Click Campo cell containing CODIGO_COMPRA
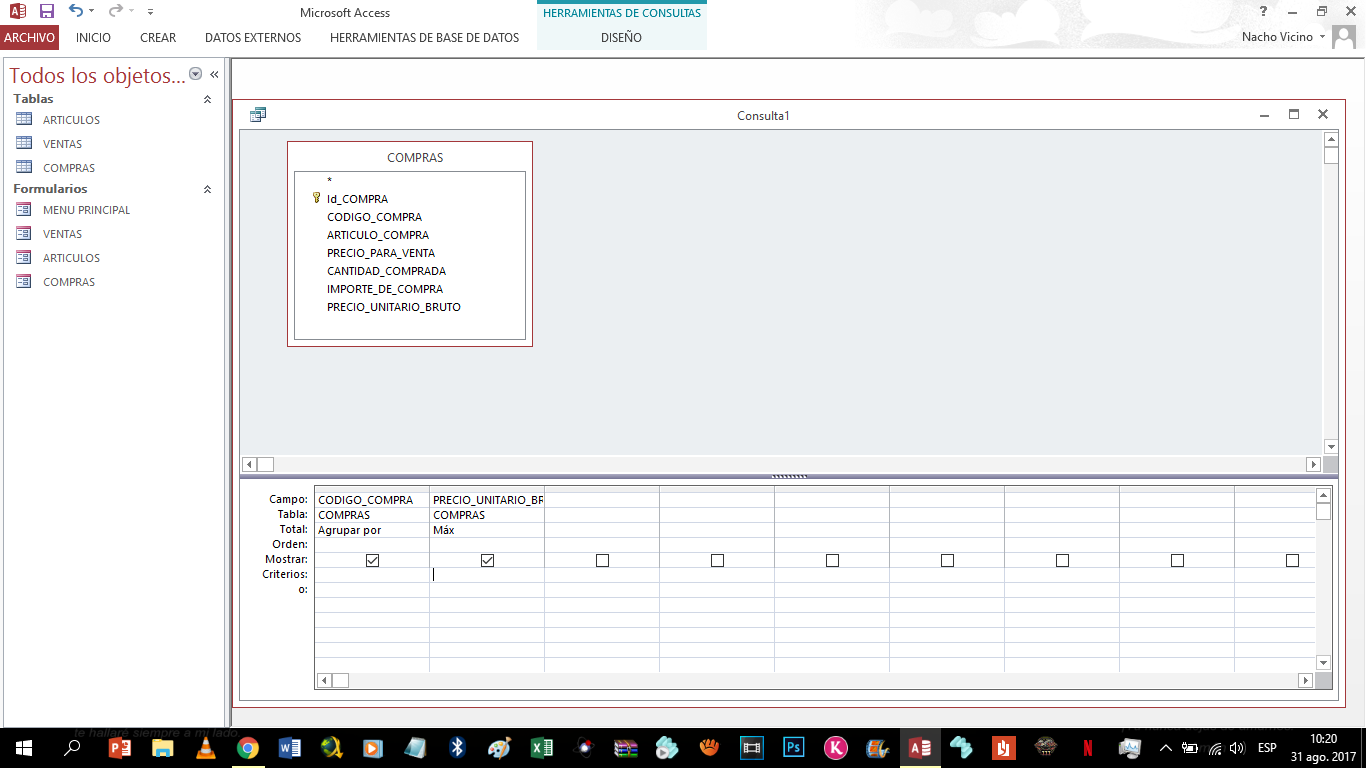1366x768 pixels. pos(372,500)
